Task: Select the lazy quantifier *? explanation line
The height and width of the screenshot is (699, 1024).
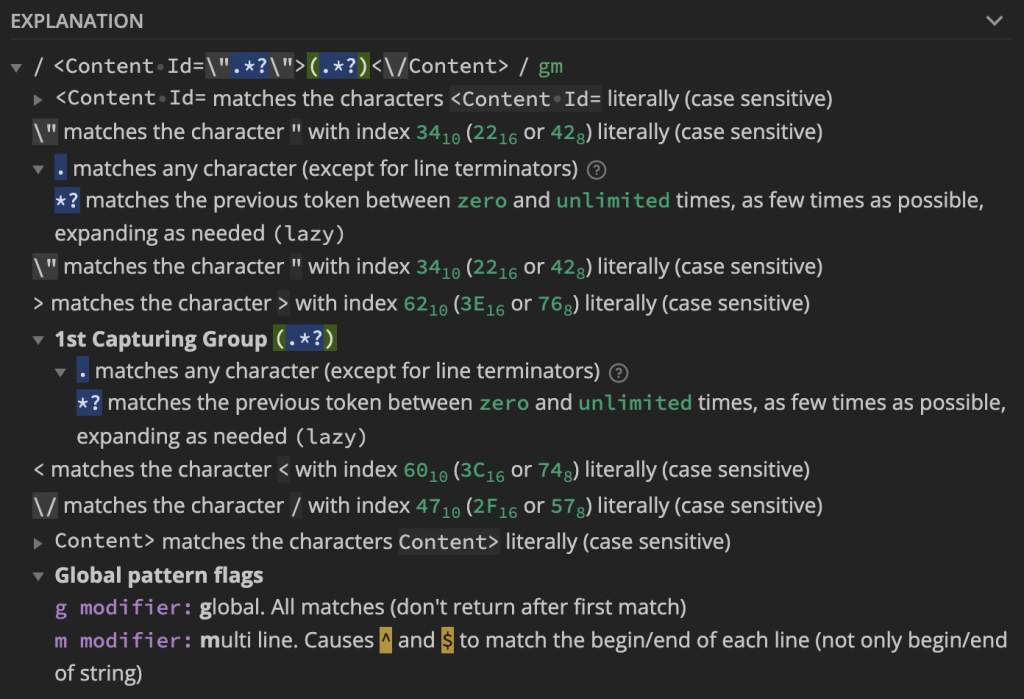Action: [x=300, y=200]
